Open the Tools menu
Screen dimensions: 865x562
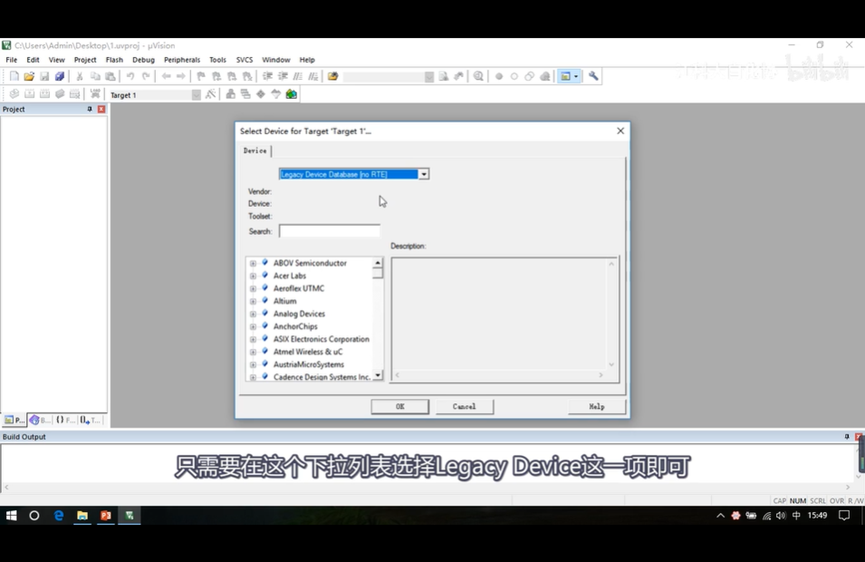pyautogui.click(x=217, y=60)
